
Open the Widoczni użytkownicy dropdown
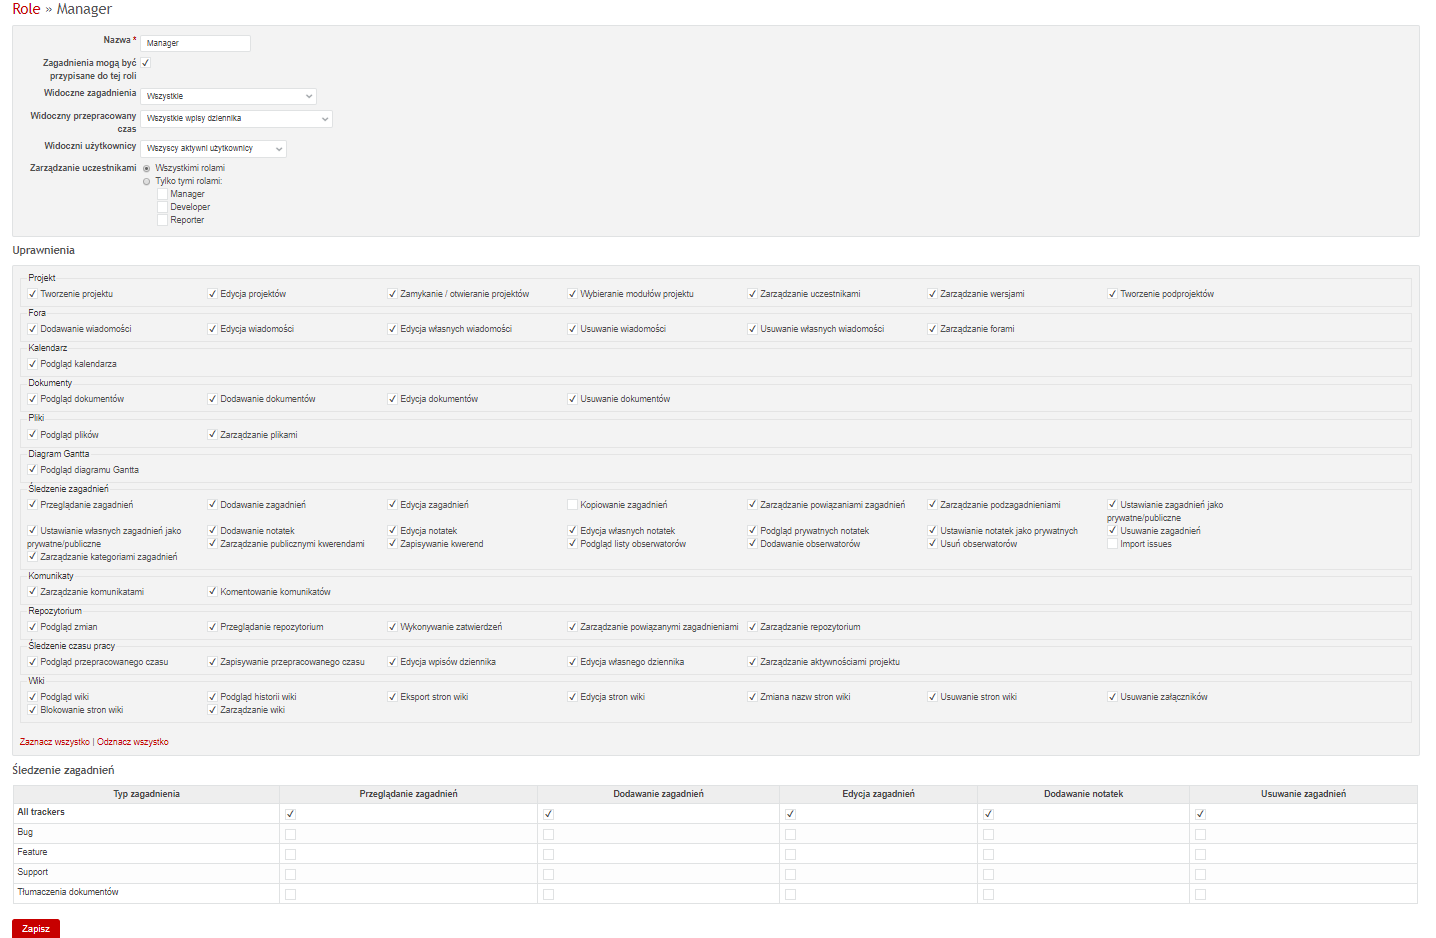(214, 148)
